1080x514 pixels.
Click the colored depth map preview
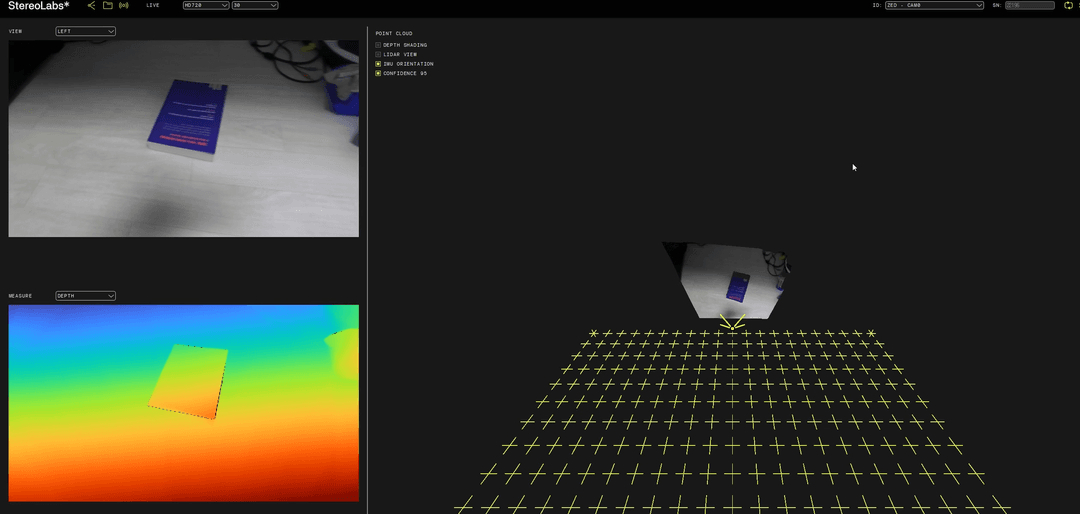[183, 402]
